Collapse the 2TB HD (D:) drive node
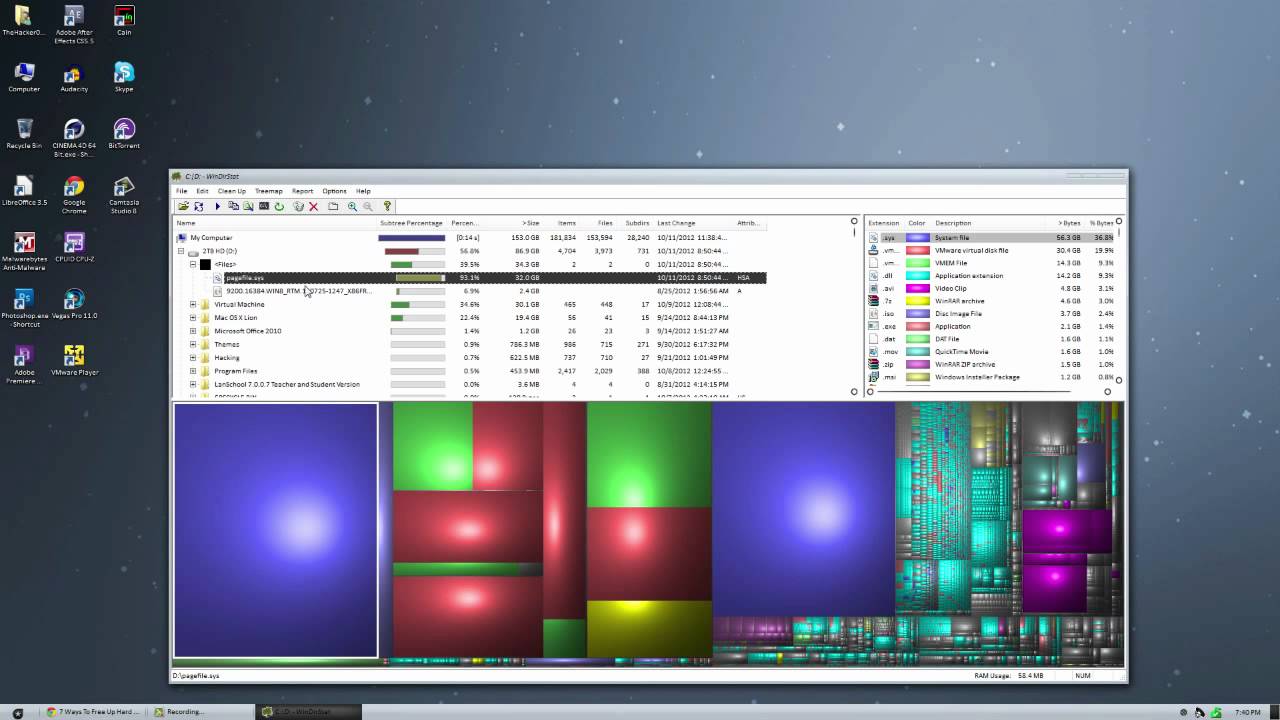Viewport: 1280px width, 720px height. (x=181, y=251)
